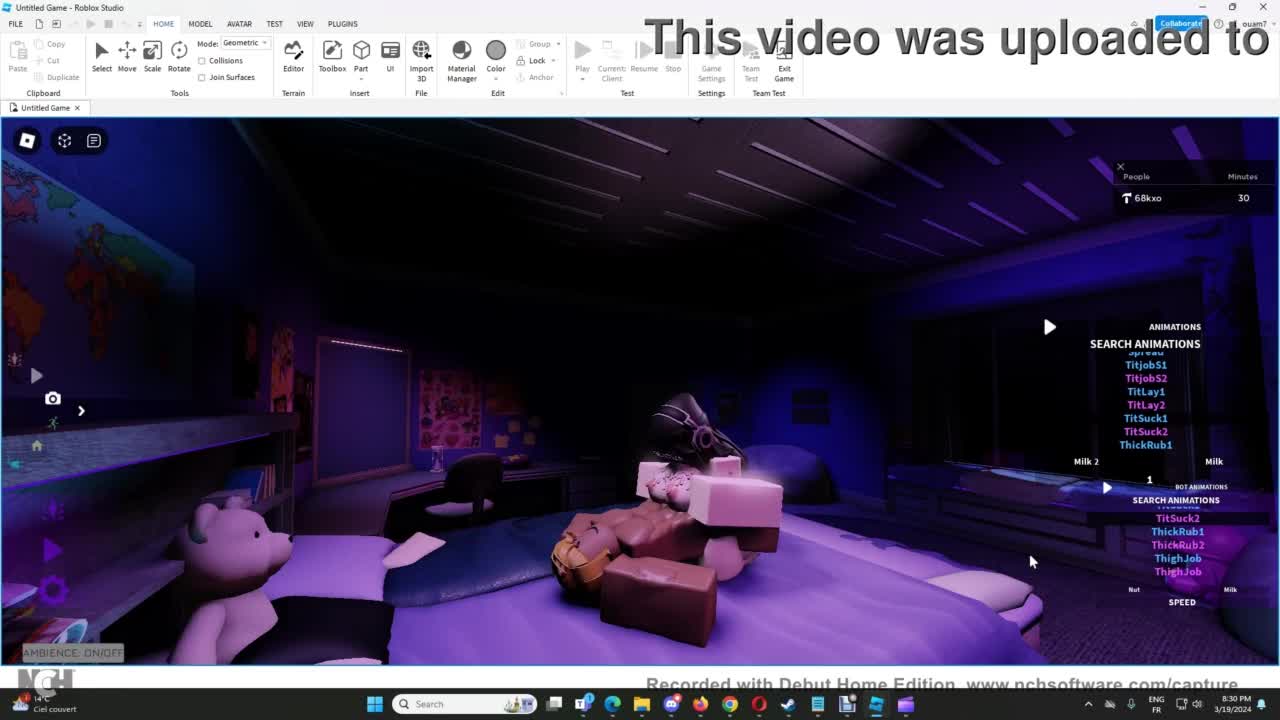This screenshot has height=720, width=1280.
Task: Enable the Collisions checkbox
Action: 202,61
